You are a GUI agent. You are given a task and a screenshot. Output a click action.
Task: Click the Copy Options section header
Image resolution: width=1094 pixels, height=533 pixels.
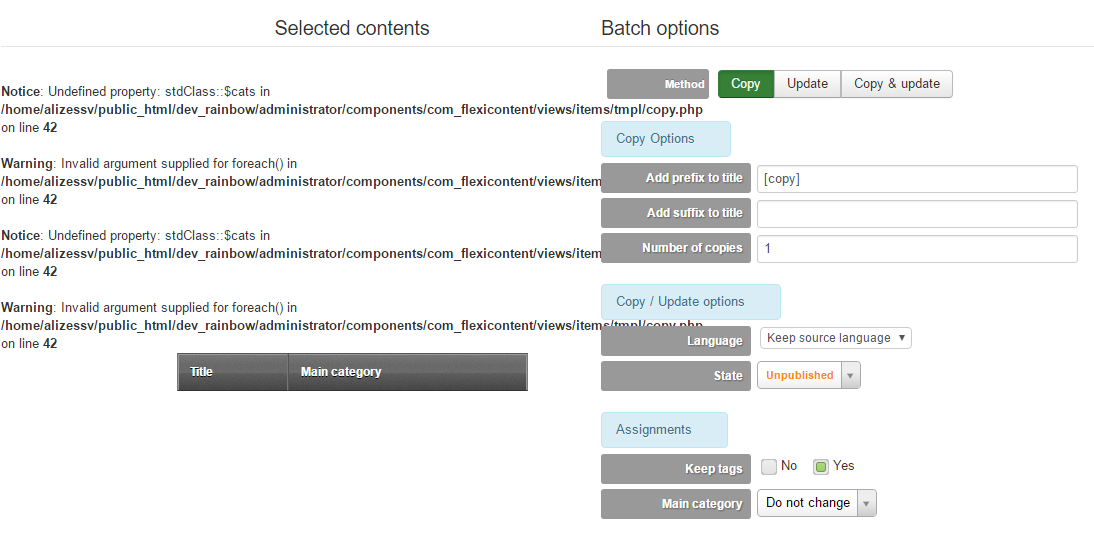pyautogui.click(x=666, y=139)
